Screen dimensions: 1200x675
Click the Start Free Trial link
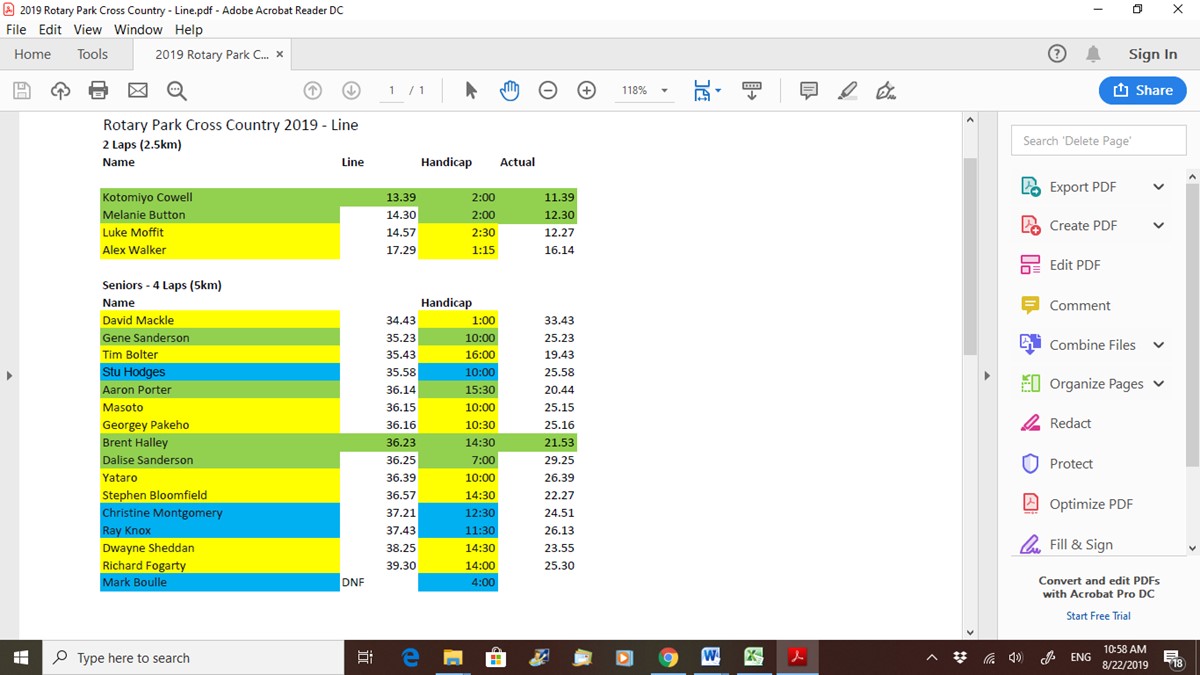(1098, 616)
